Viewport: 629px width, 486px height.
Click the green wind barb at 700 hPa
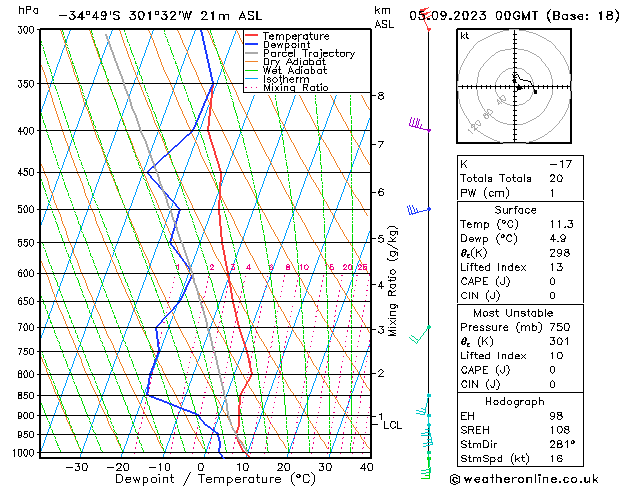420,335
